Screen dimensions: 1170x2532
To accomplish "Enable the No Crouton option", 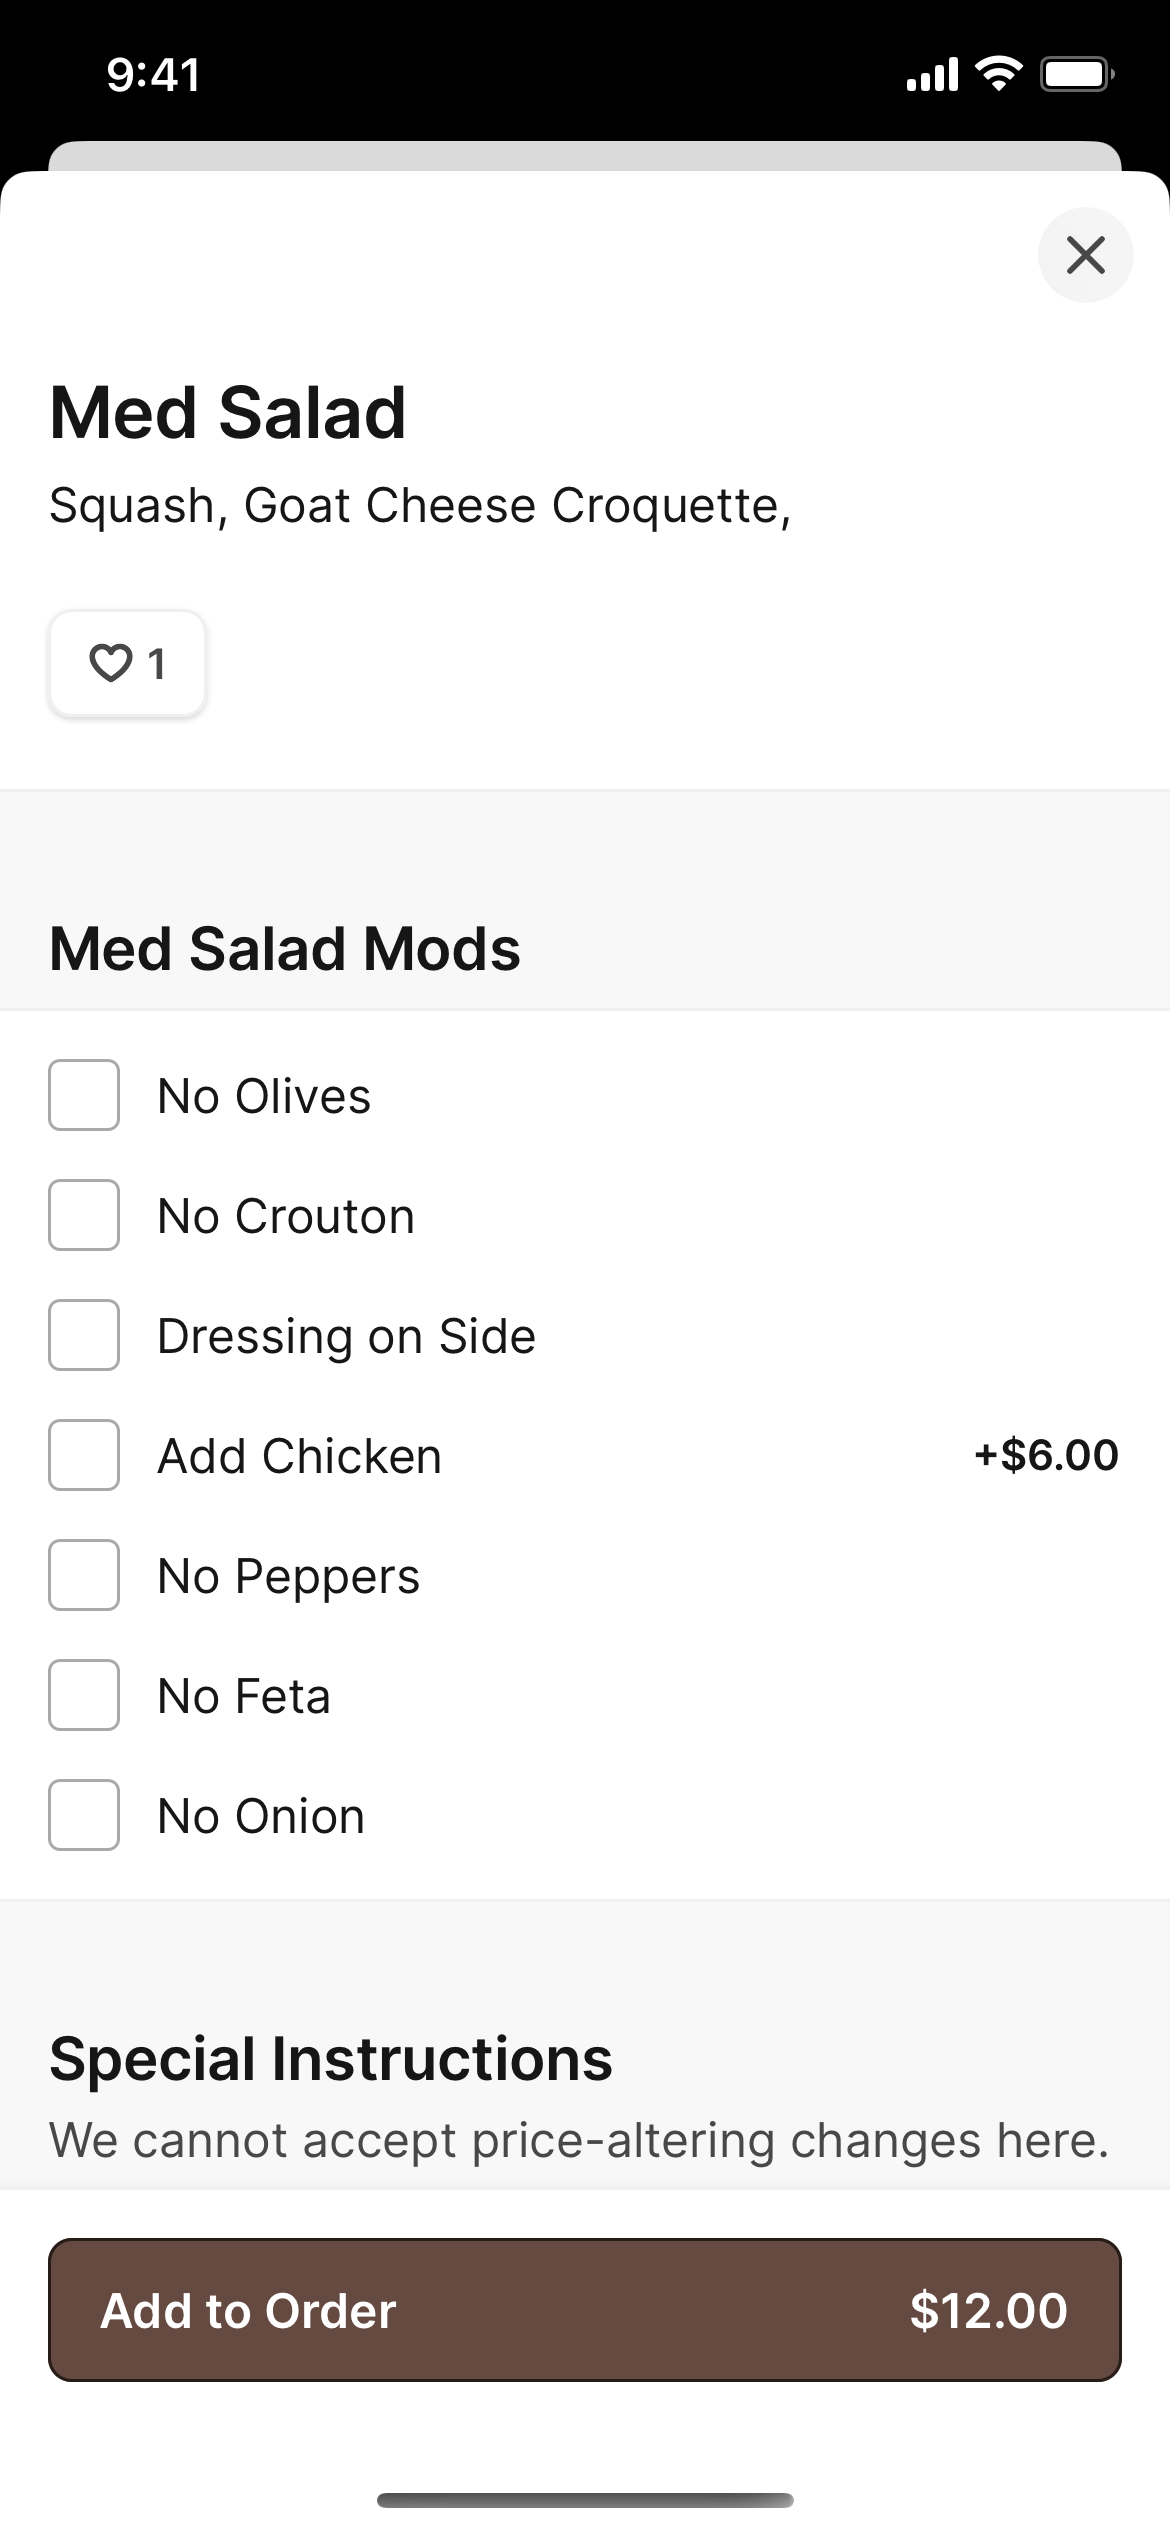I will click(84, 1215).
